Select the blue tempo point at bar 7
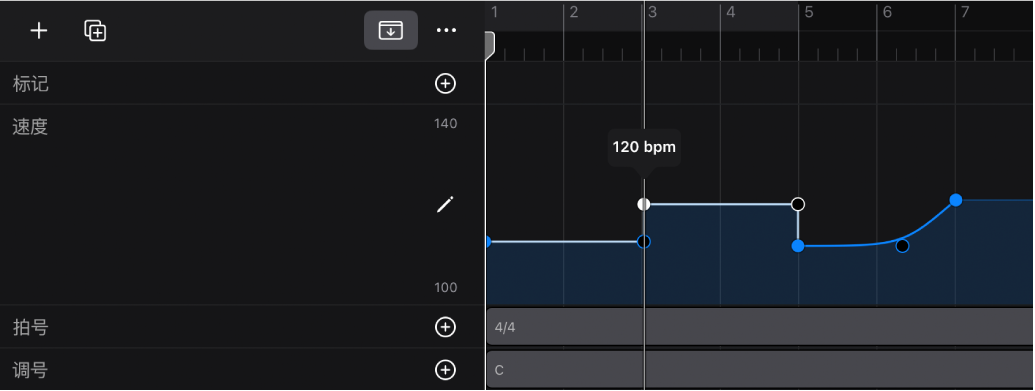This screenshot has width=1035, height=391. (x=955, y=200)
